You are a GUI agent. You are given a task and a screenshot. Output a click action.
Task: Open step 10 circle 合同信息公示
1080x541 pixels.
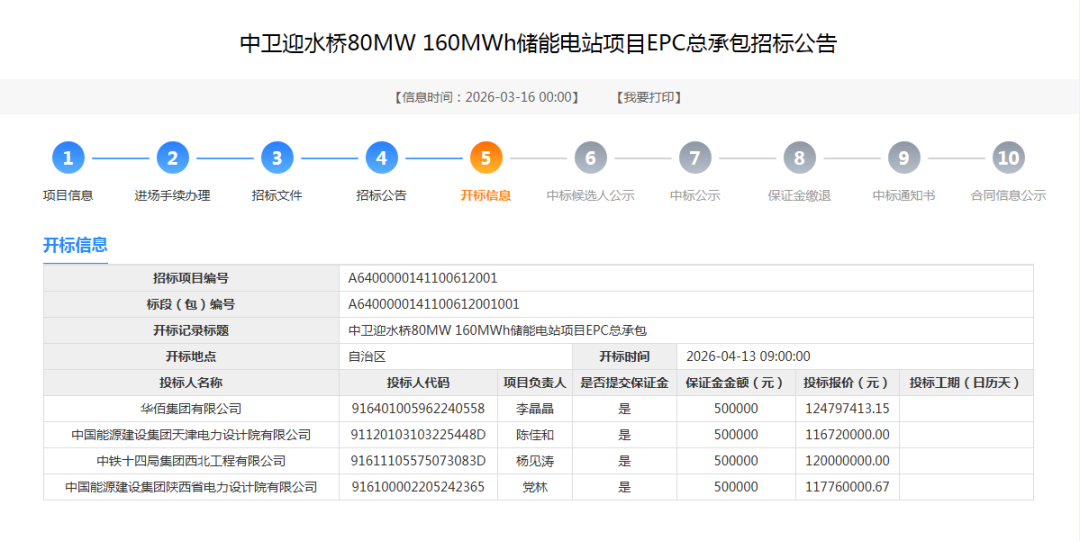[1008, 158]
